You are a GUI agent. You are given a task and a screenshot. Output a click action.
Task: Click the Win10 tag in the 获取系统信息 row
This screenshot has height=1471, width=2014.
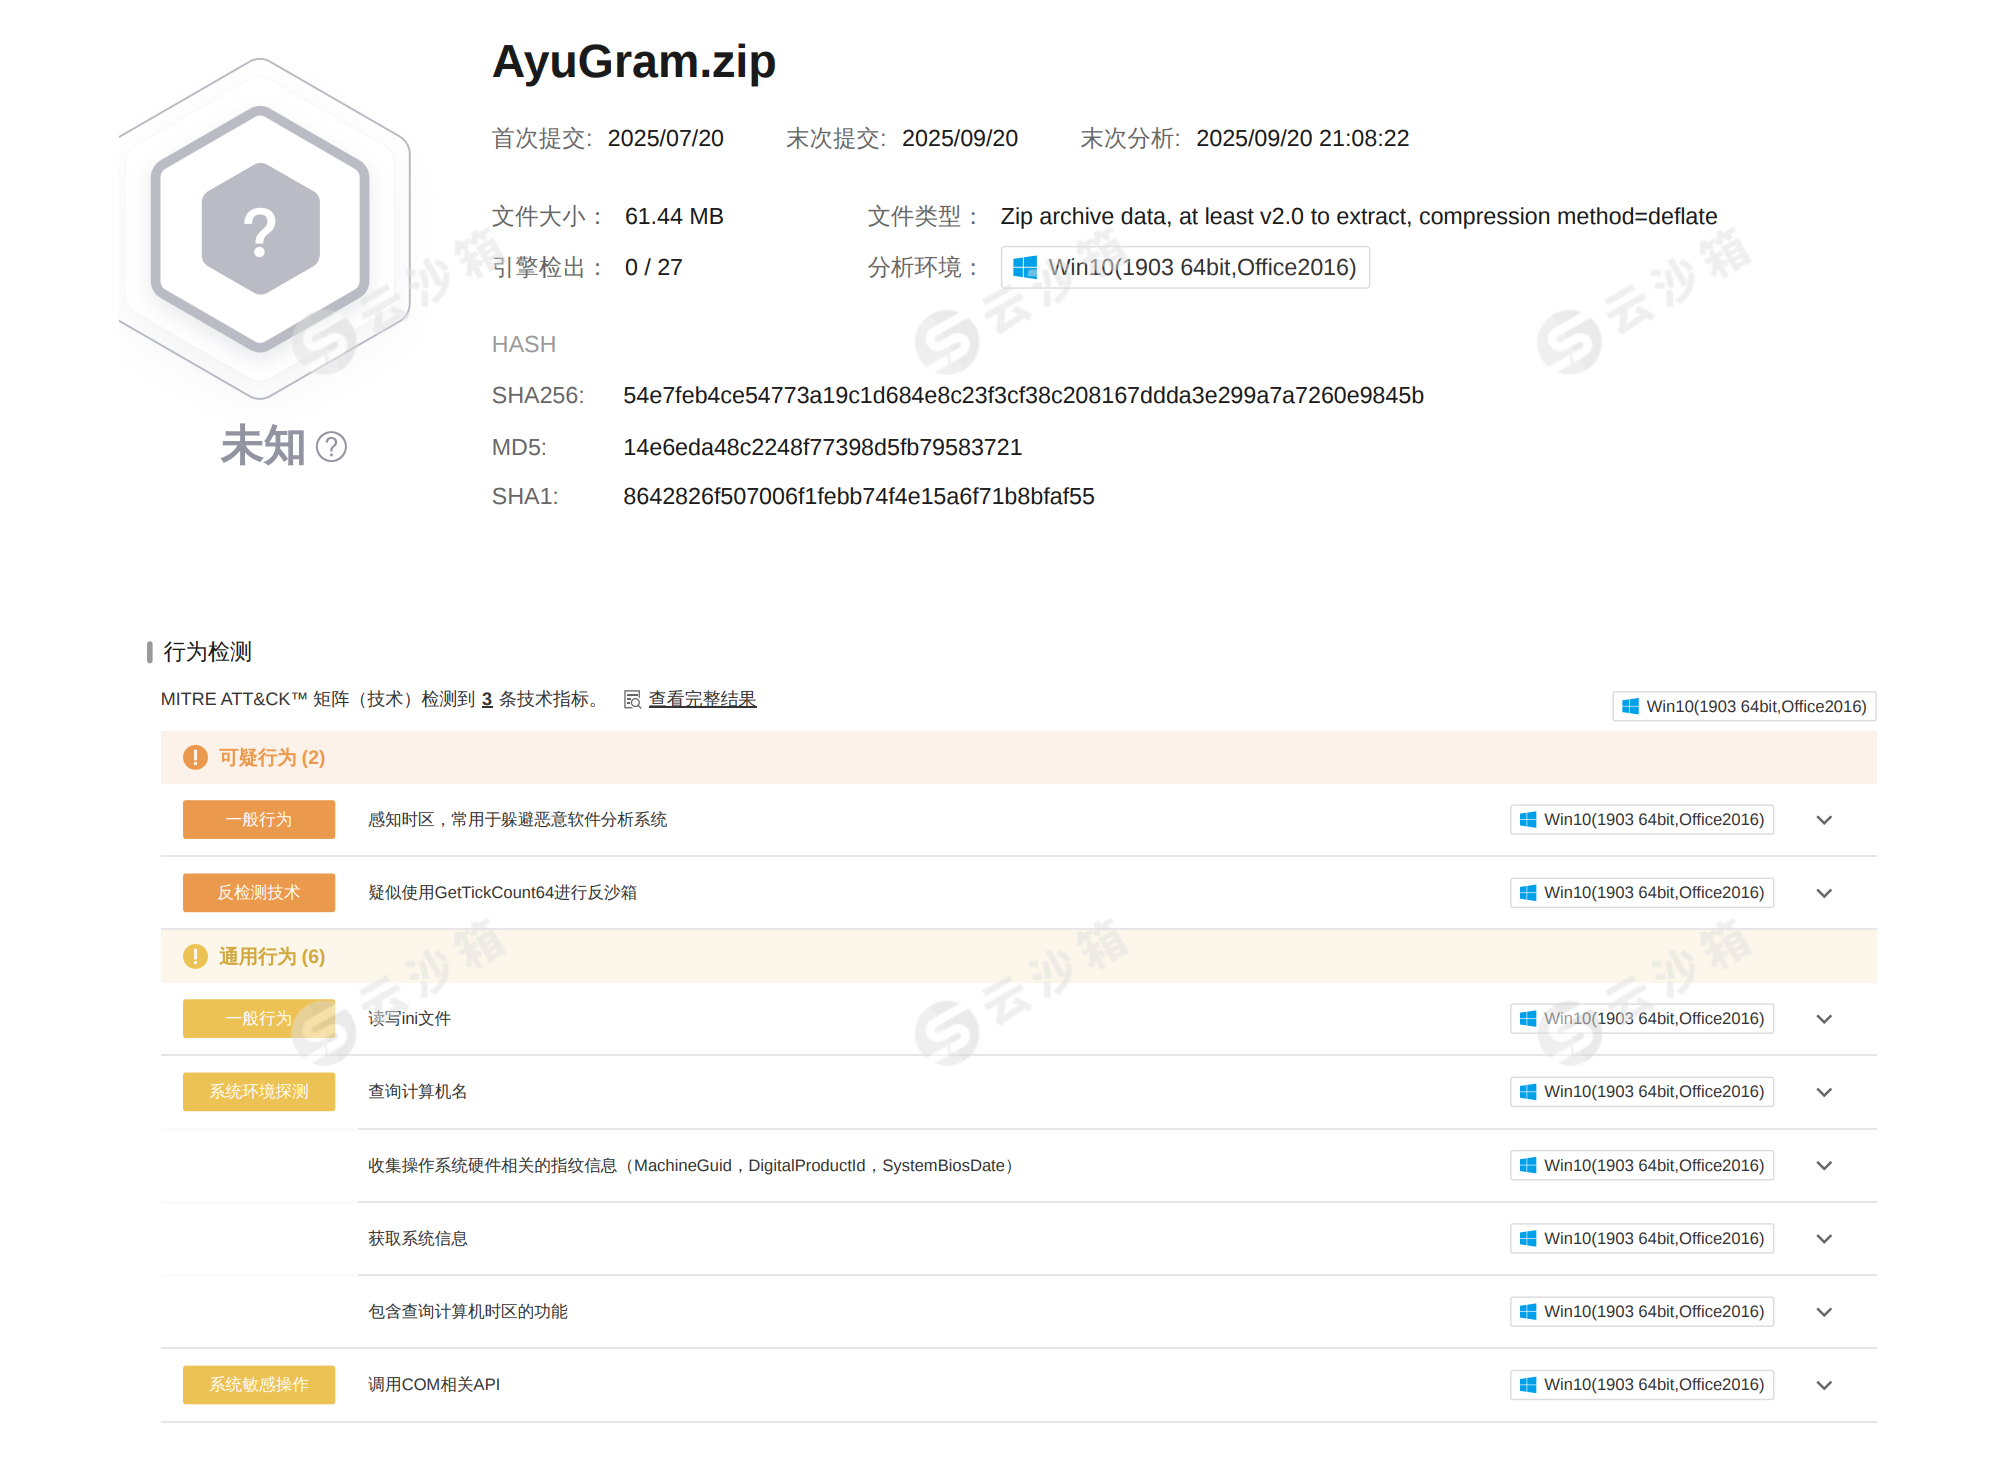point(1642,1238)
